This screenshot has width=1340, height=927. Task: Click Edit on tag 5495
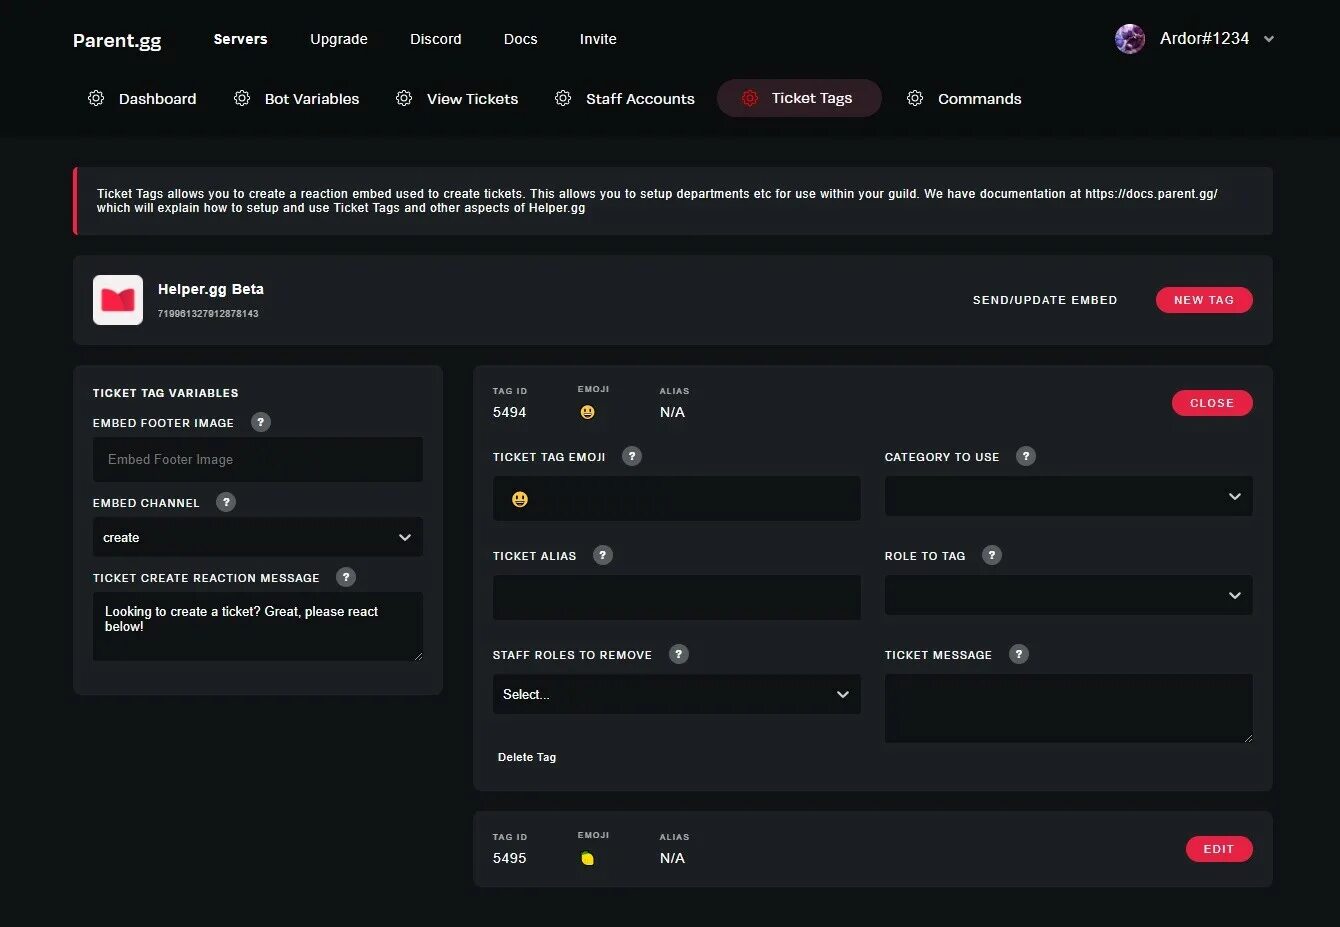point(1218,849)
